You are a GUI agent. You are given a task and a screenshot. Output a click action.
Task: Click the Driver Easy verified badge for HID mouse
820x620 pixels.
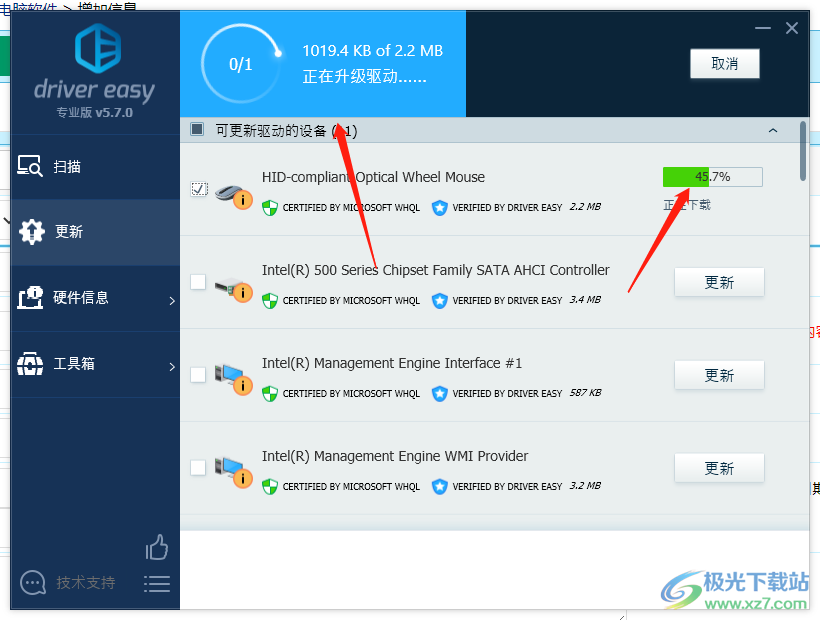coord(440,208)
